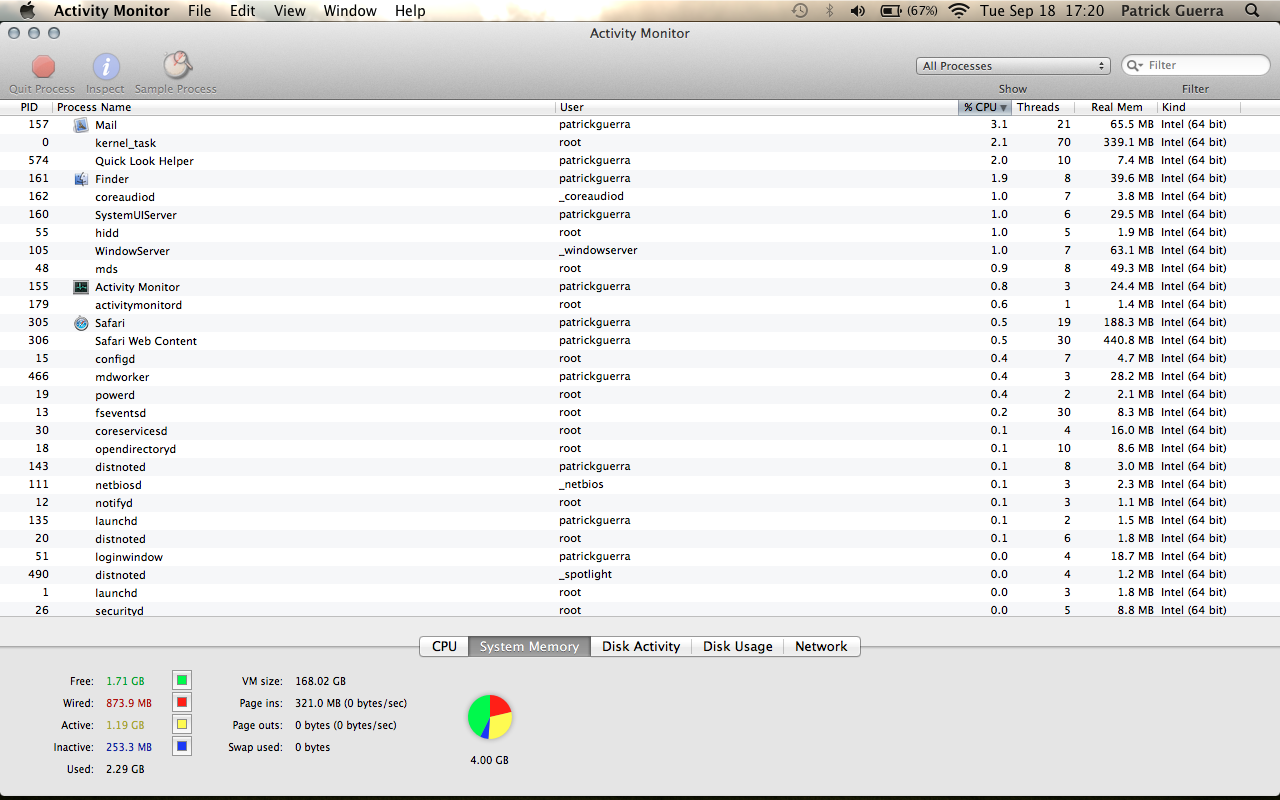
Task: Select the configd process row
Action: point(640,359)
